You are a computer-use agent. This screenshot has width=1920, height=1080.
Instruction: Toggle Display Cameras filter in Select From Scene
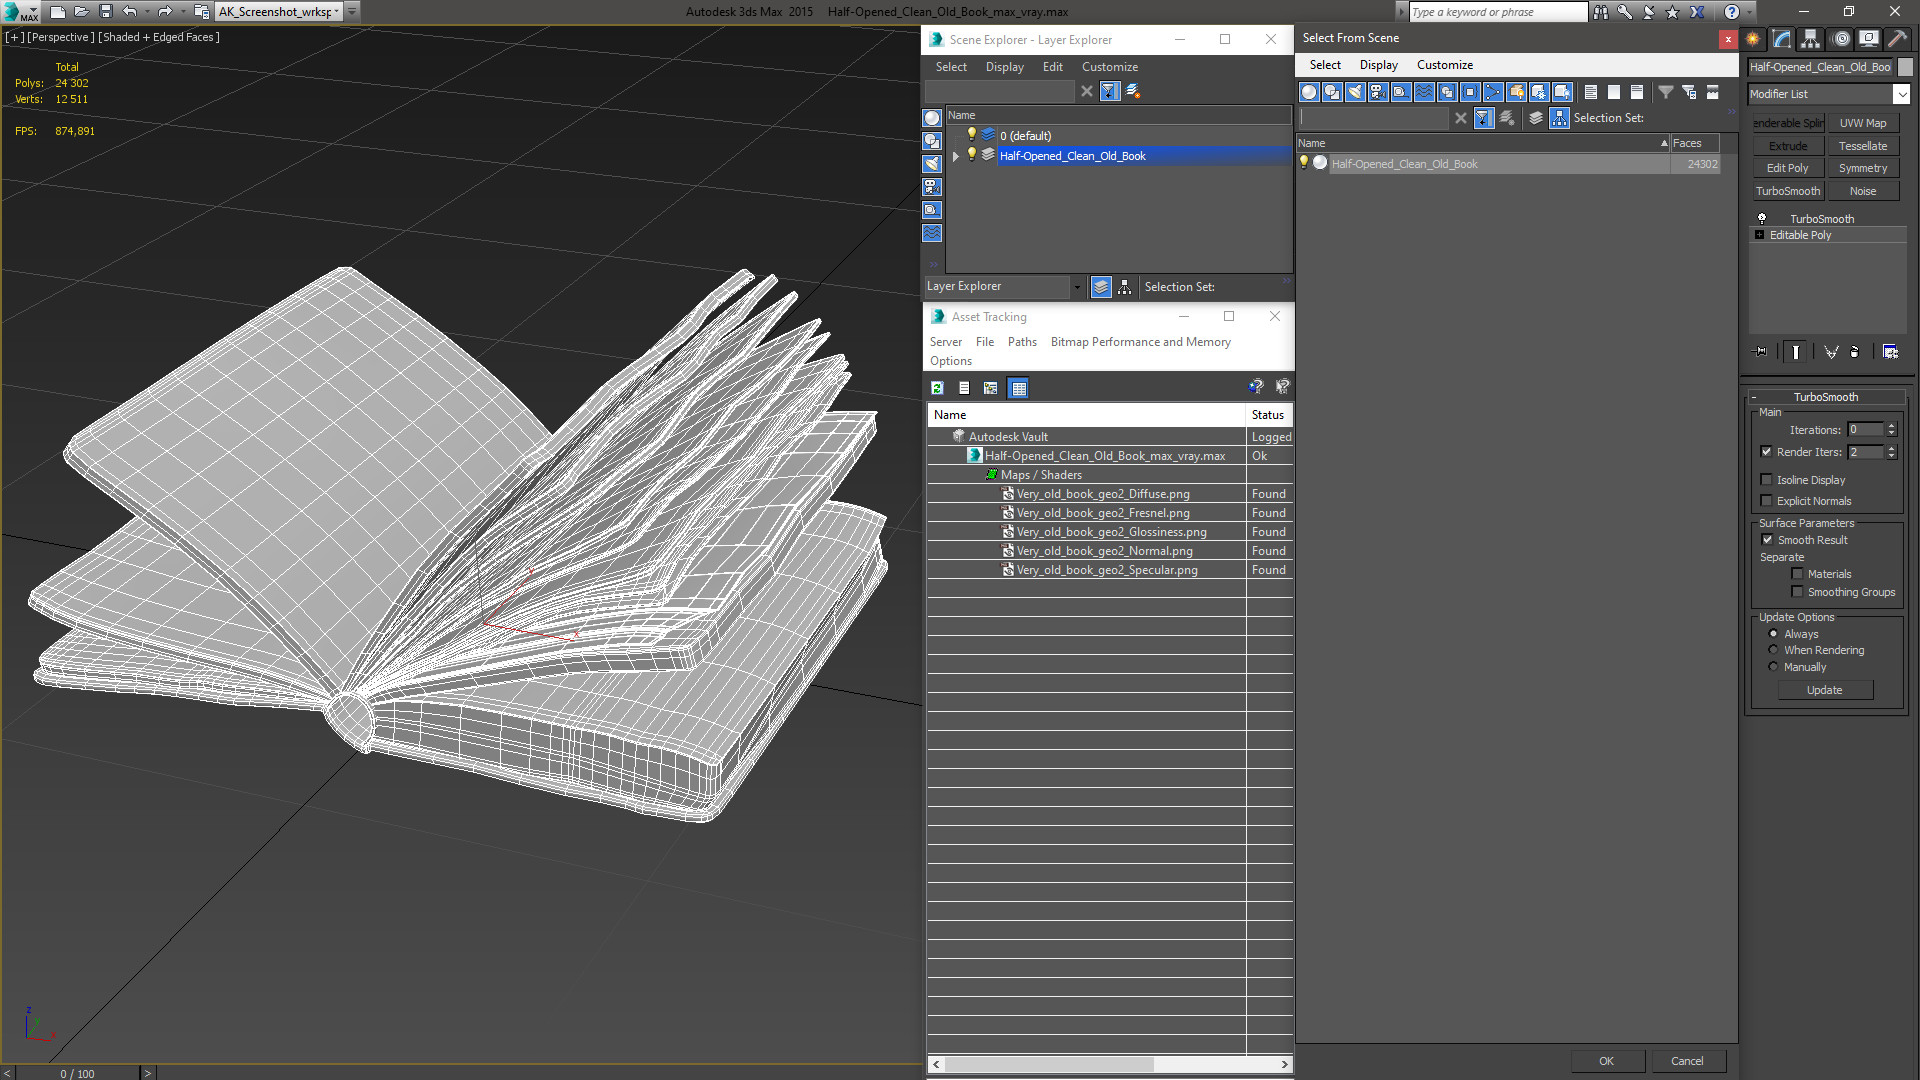coord(1378,92)
